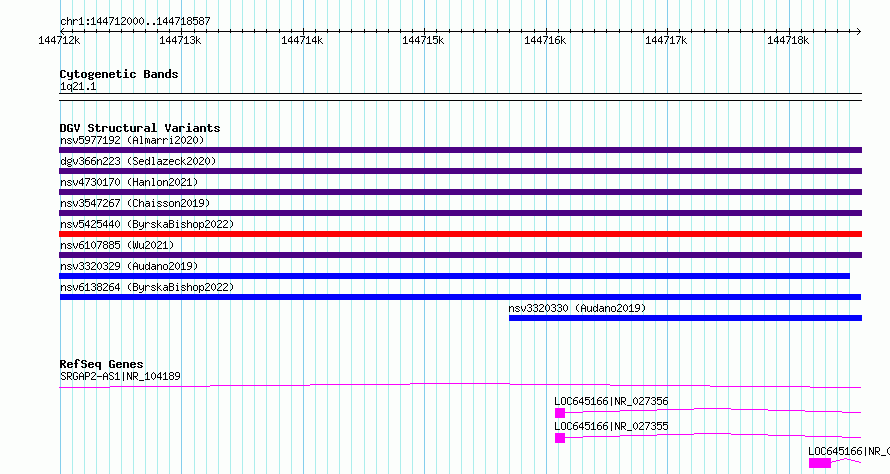The height and width of the screenshot is (474, 890).
Task: Click the chr1:144712000..144718587 region label
Action: [135, 21]
